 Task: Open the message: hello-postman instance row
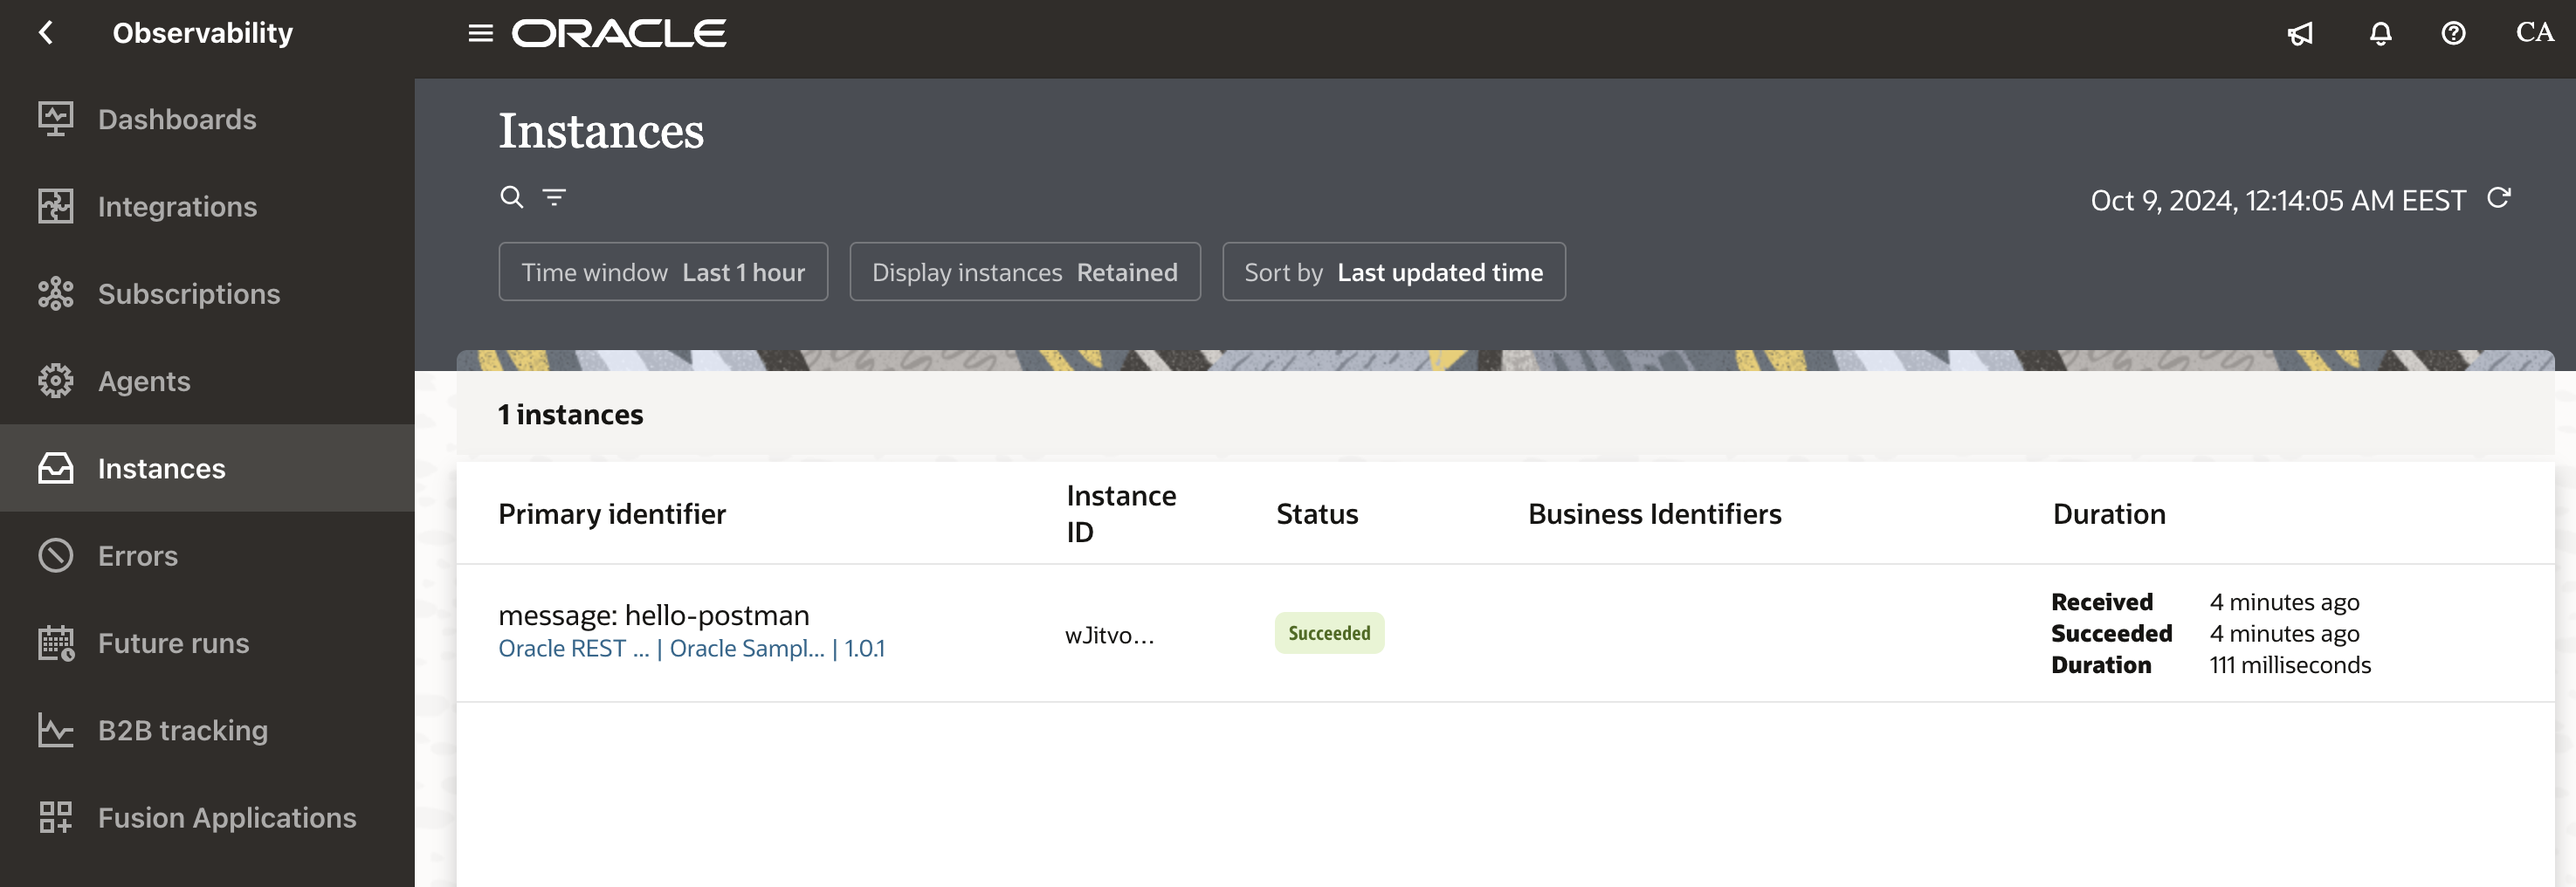(653, 615)
